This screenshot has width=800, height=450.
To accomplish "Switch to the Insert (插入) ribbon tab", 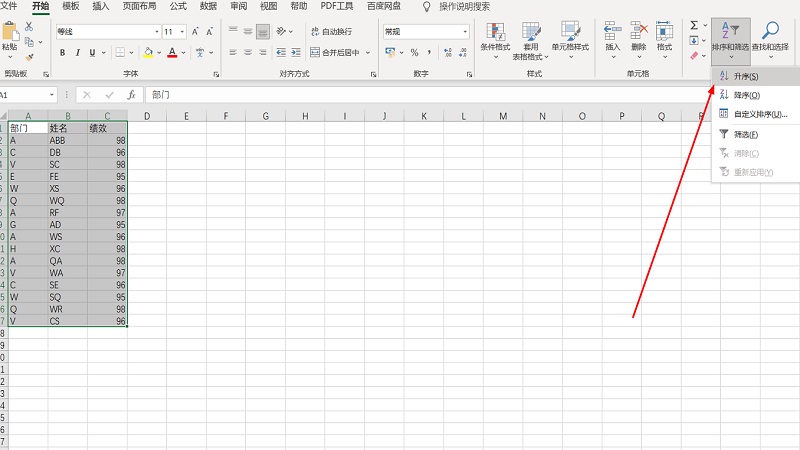I will click(101, 6).
